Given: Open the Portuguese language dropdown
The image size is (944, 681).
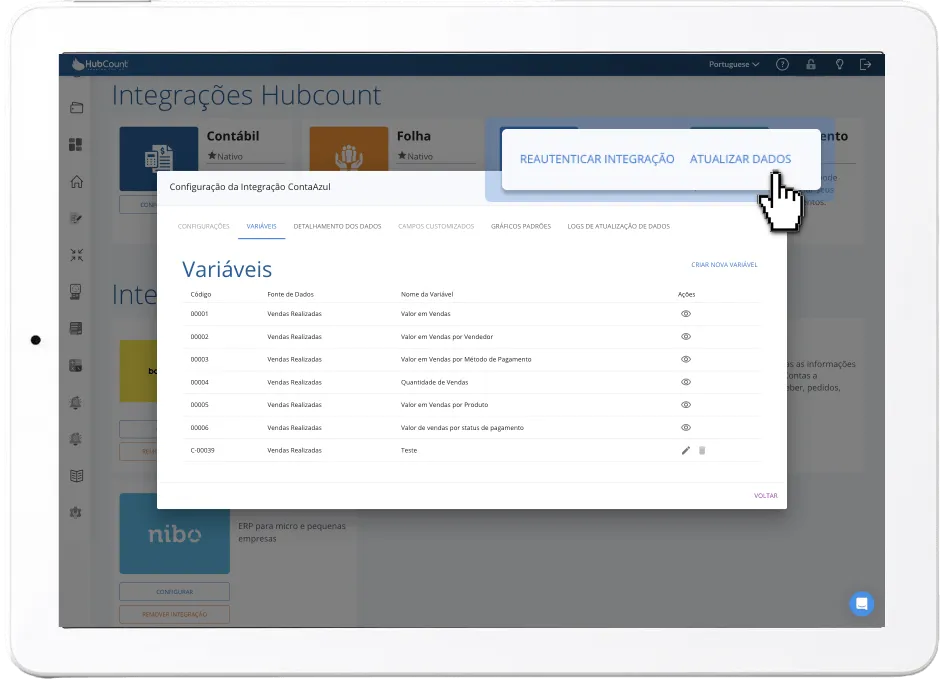Looking at the screenshot, I should pyautogui.click(x=734, y=64).
